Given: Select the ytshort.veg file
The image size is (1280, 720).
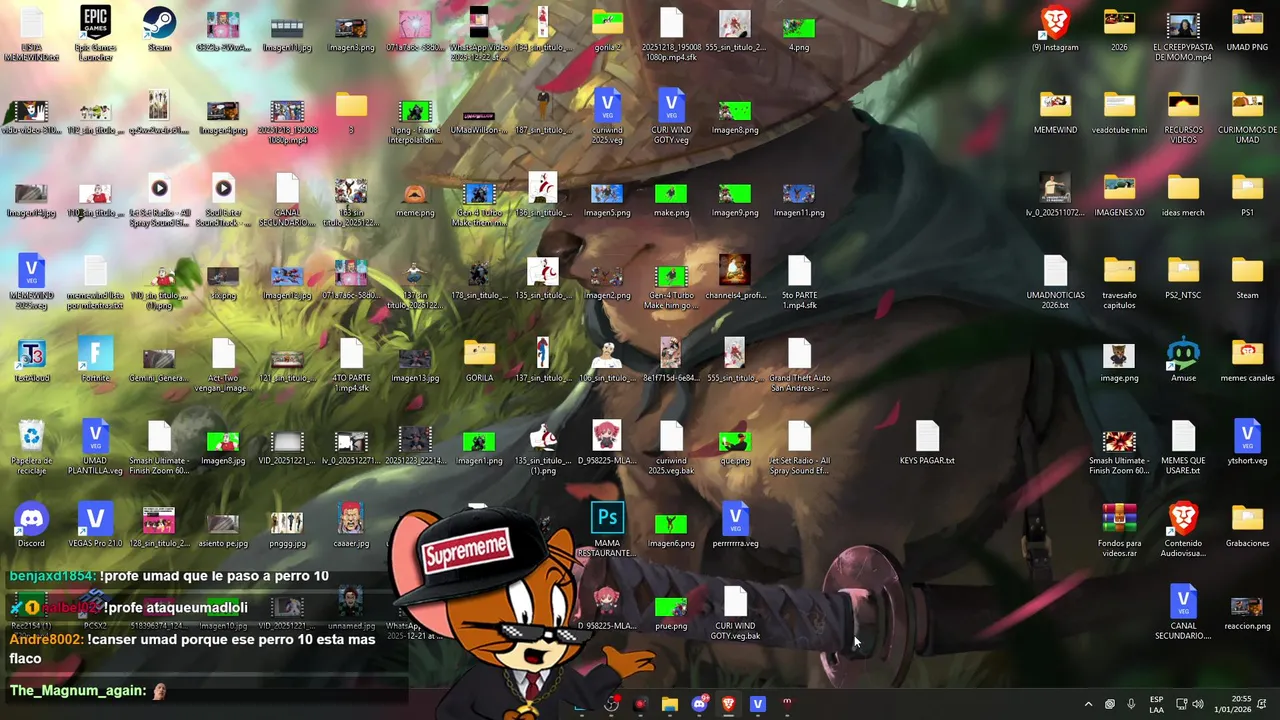Looking at the screenshot, I should (x=1247, y=443).
